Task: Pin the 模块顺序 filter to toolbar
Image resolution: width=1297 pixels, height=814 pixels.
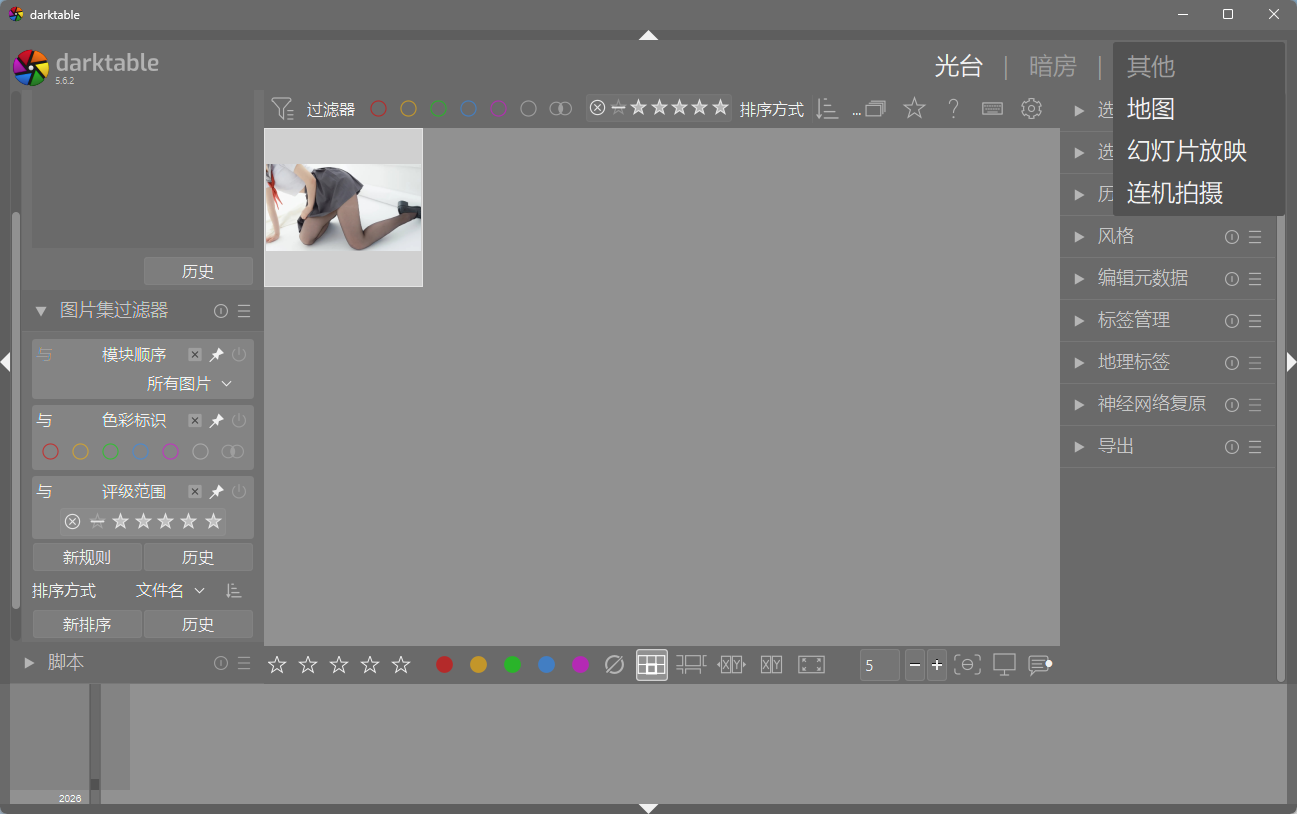Action: [216, 355]
